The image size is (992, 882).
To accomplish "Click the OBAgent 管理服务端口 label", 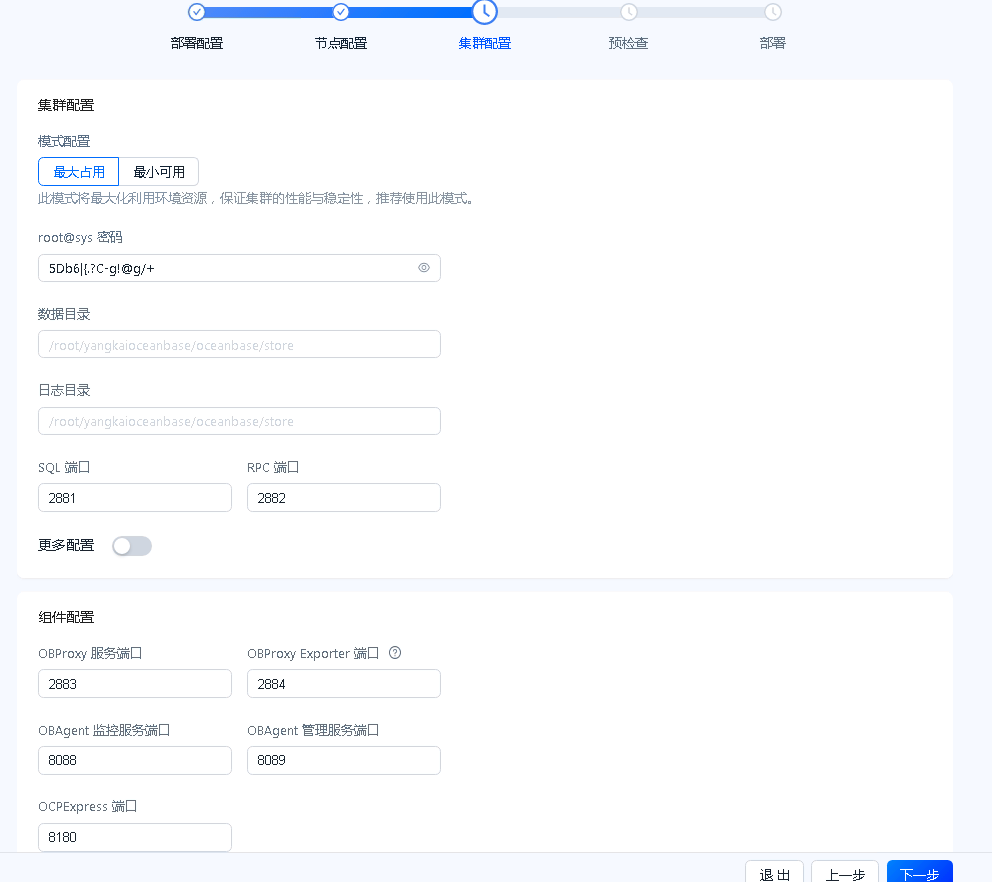I will point(313,730).
